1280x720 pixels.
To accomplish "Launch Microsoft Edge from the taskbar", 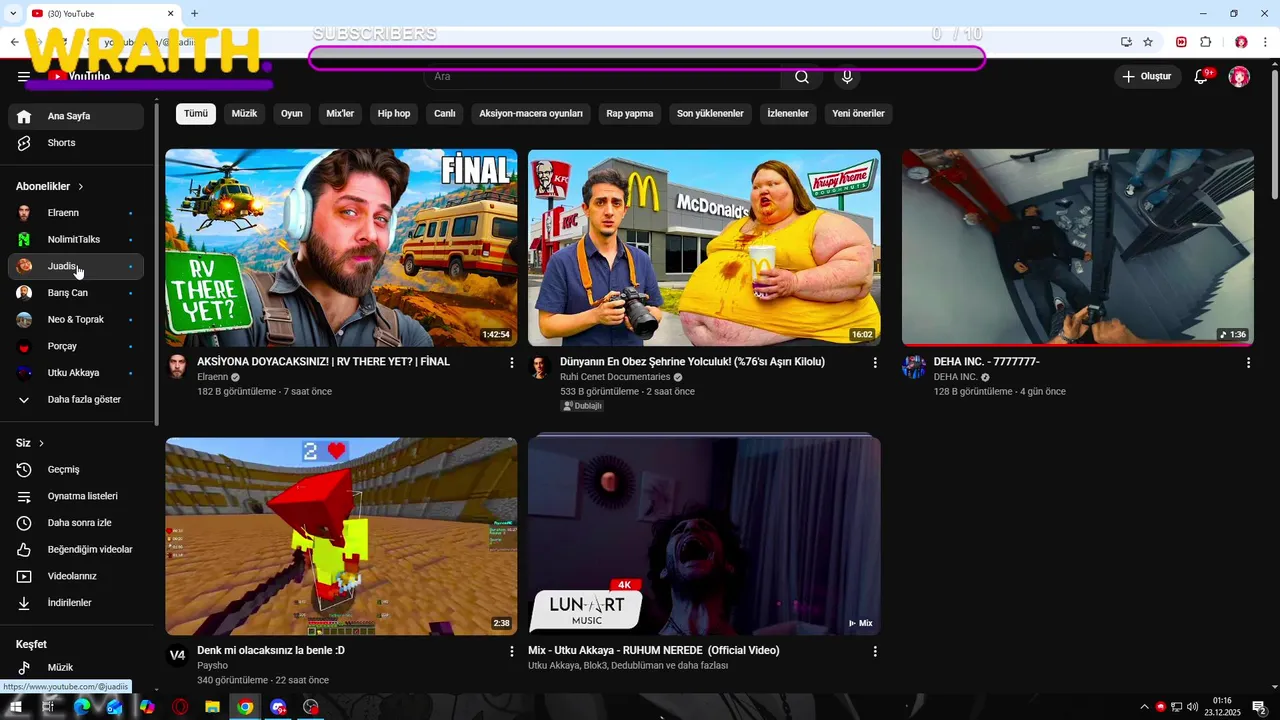I will click(82, 707).
